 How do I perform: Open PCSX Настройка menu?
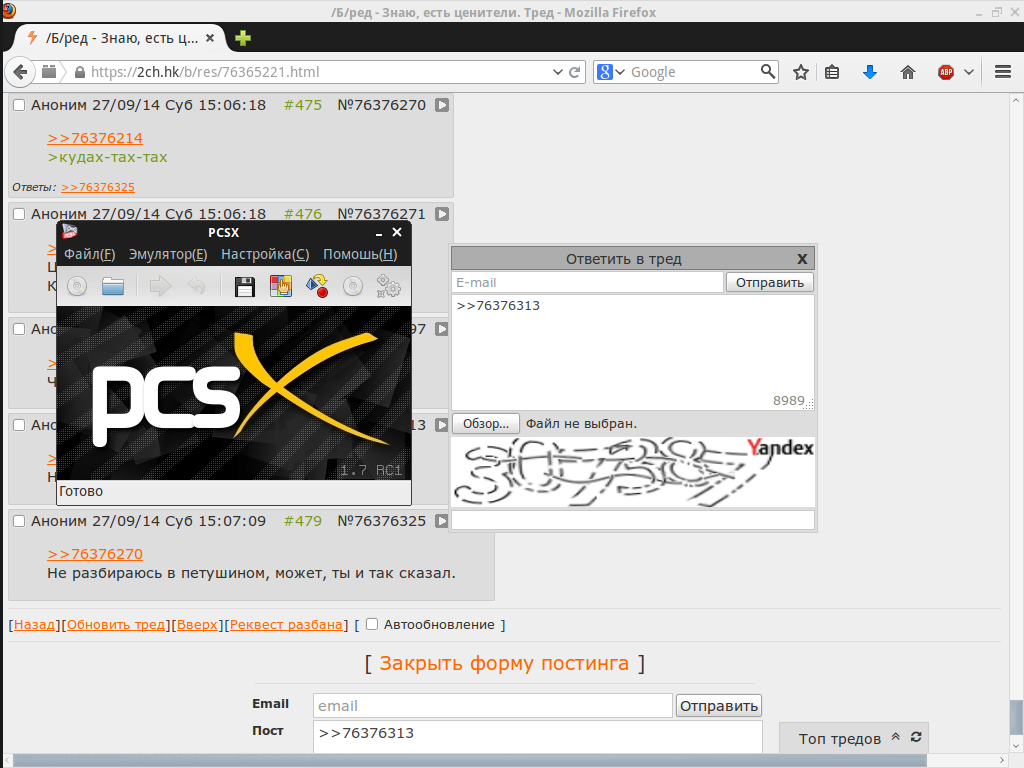pyautogui.click(x=265, y=254)
